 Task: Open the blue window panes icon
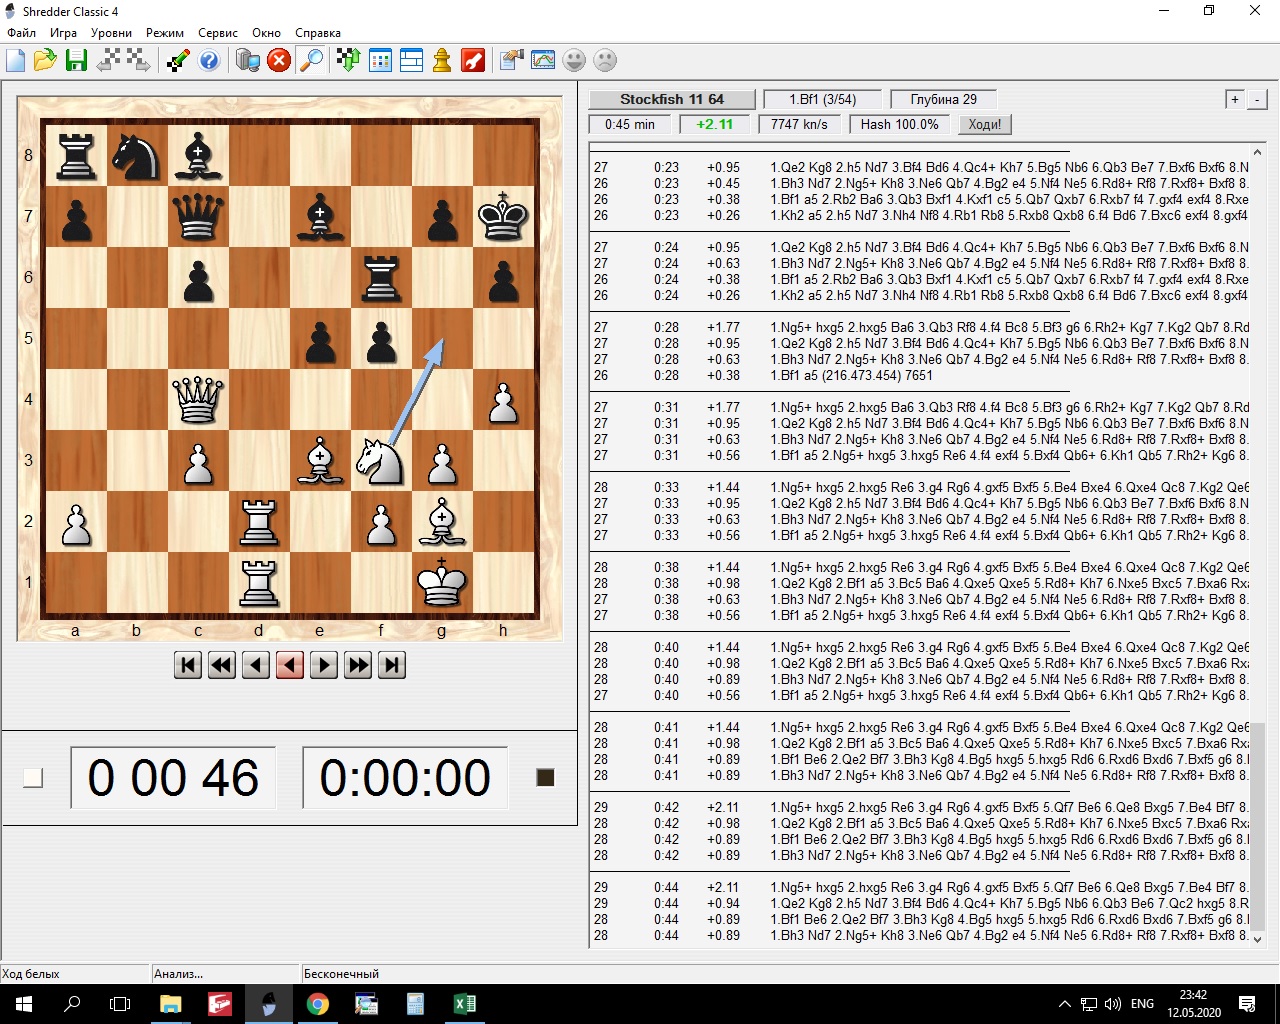411,60
